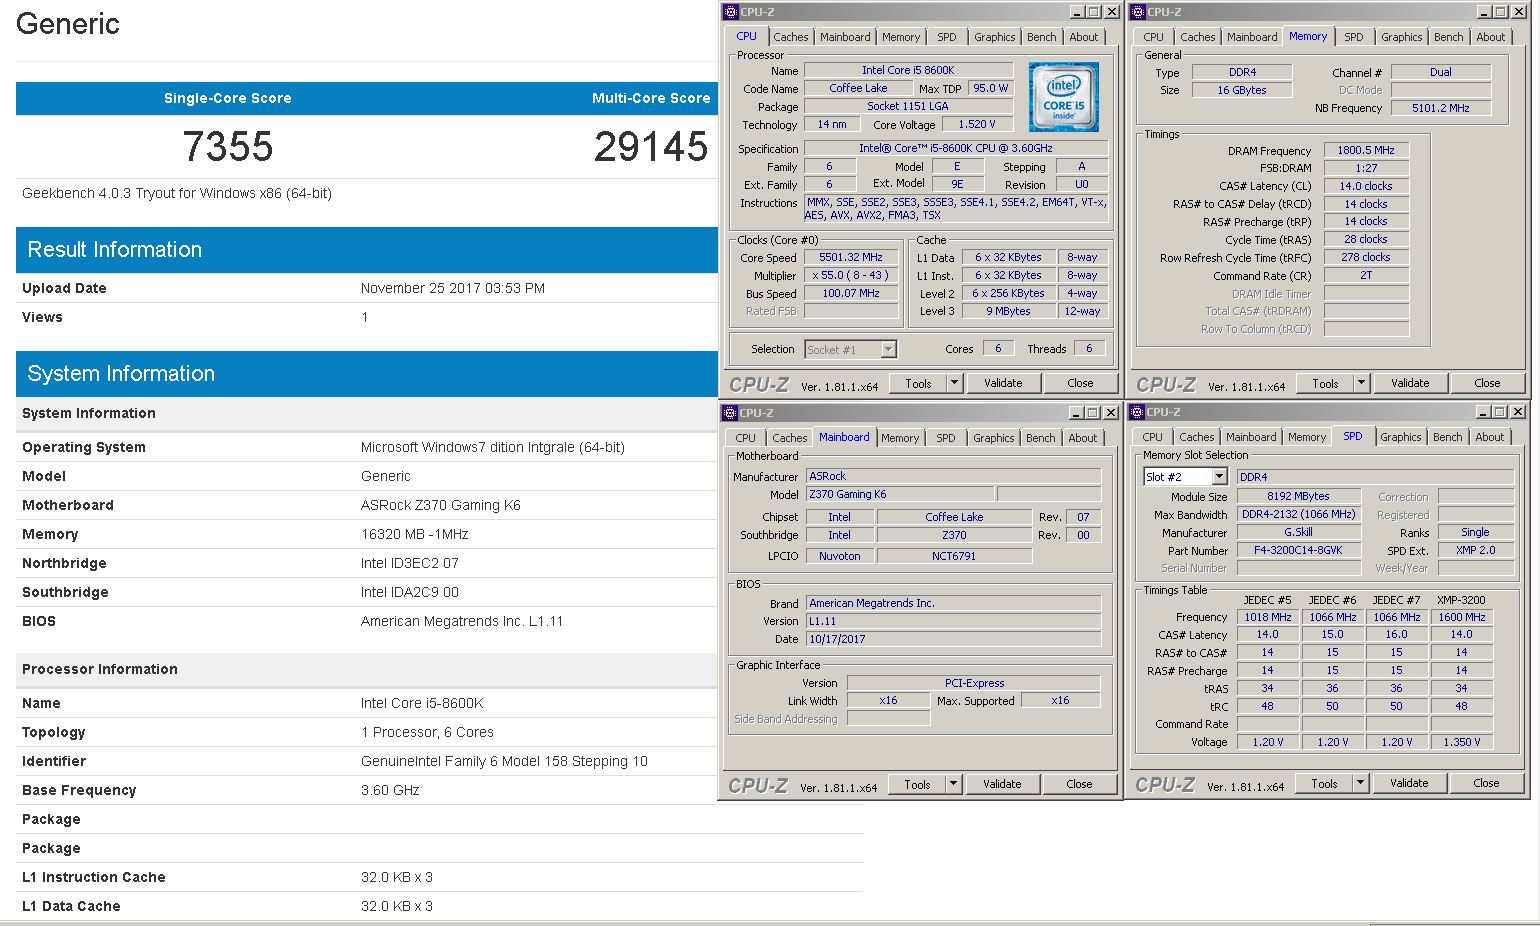This screenshot has width=1540, height=926.
Task: Open About tab in Mainboard window
Action: coord(1083,438)
